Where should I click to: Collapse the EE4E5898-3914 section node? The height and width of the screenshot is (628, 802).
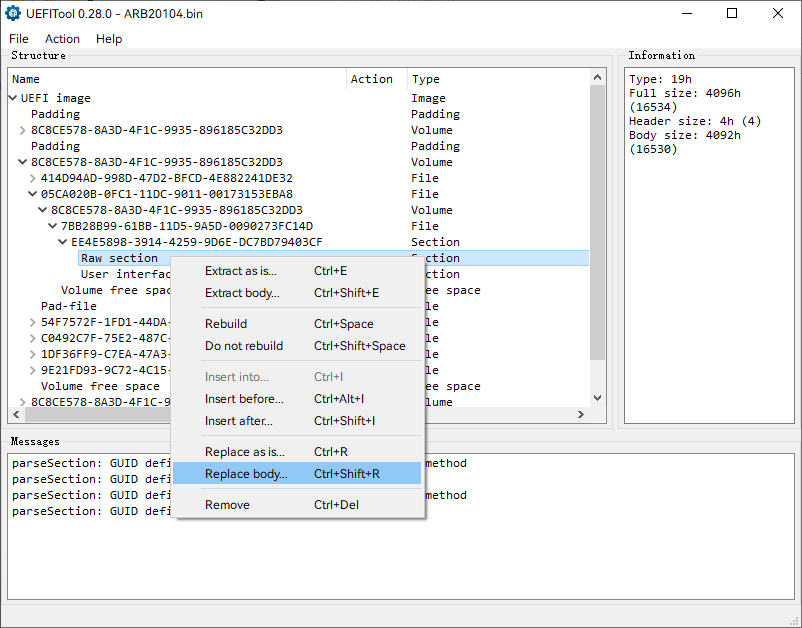click(x=63, y=242)
